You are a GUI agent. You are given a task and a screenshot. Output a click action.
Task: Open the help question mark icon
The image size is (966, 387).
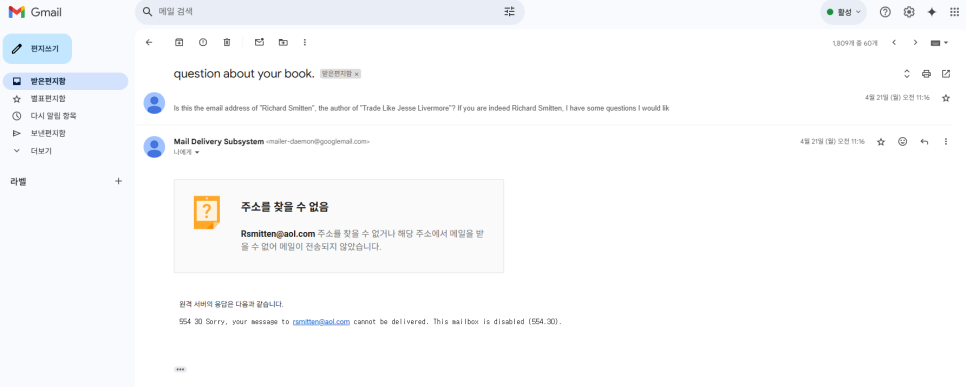click(x=885, y=12)
